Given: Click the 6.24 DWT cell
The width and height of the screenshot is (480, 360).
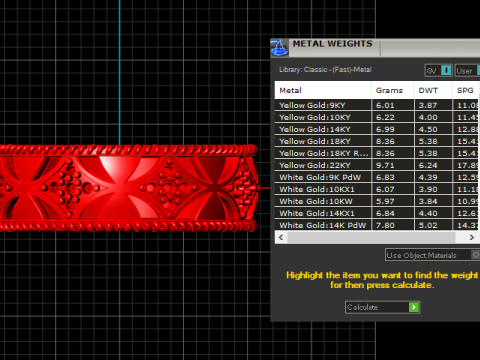Looking at the screenshot, I should tap(434, 165).
